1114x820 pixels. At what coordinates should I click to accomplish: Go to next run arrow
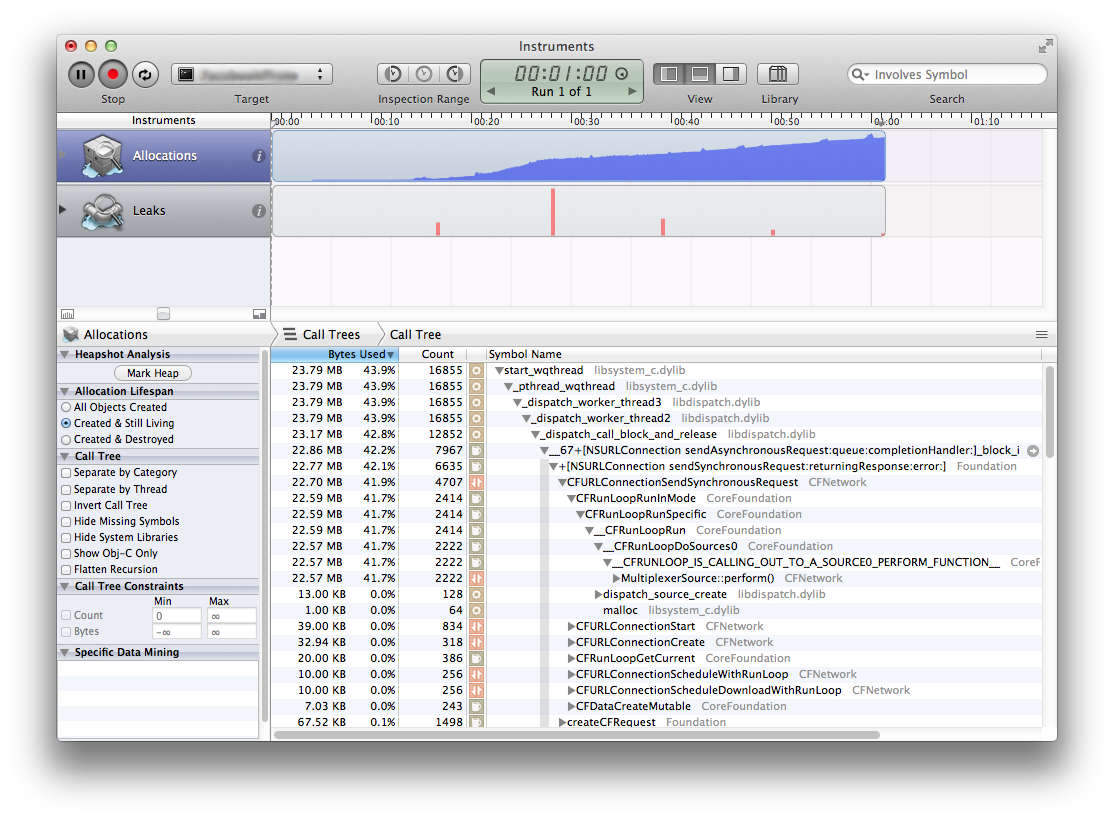632,92
